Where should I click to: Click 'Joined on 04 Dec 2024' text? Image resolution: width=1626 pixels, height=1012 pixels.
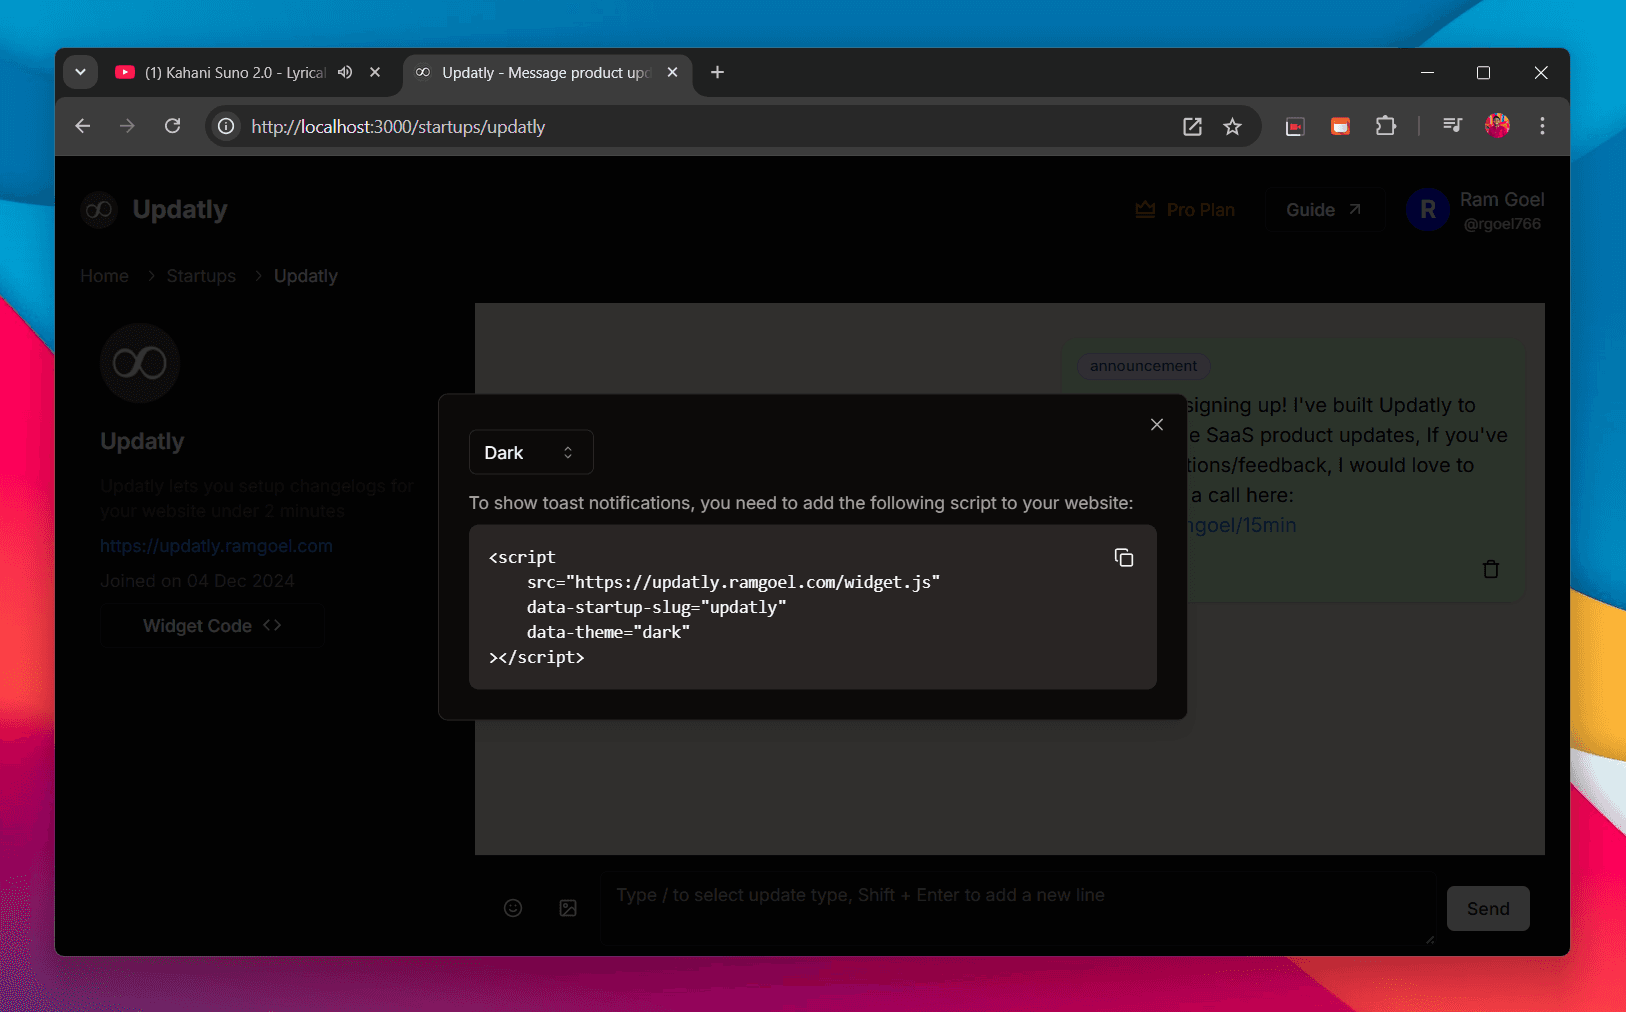pyautogui.click(x=197, y=581)
